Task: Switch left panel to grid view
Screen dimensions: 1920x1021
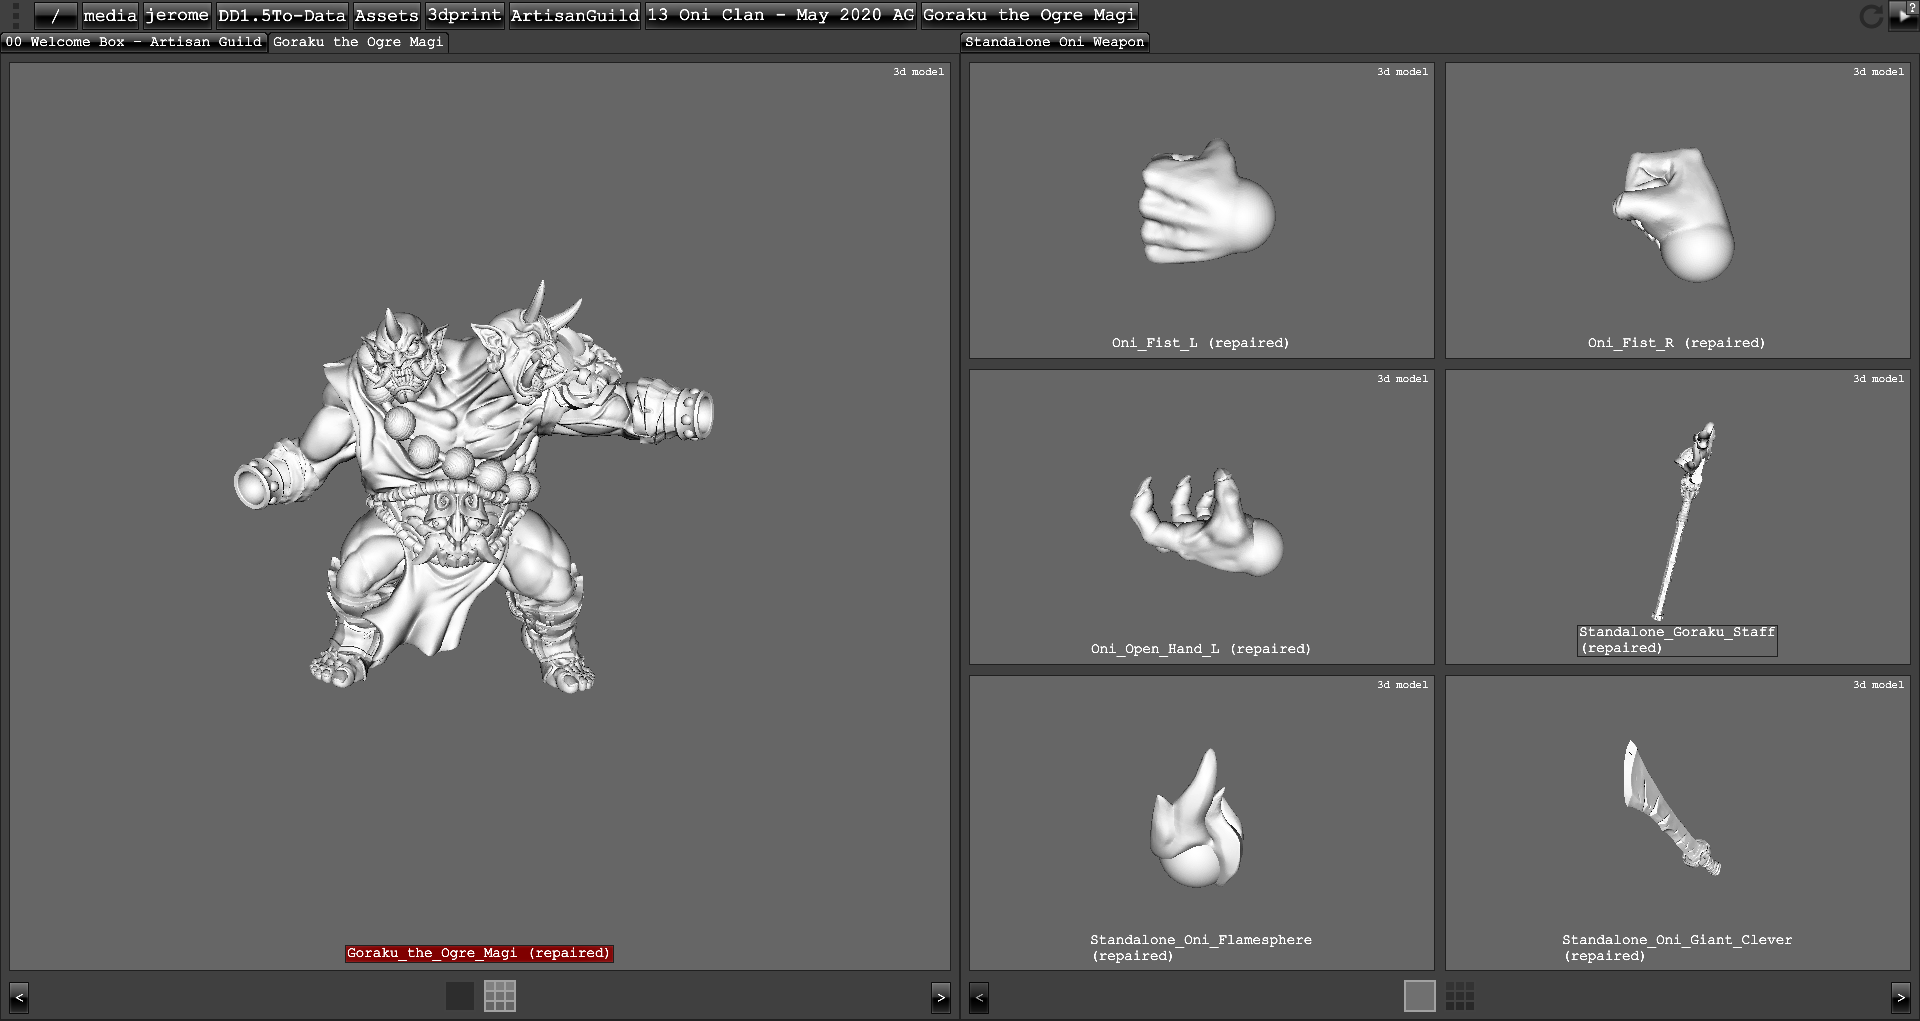Action: point(500,996)
